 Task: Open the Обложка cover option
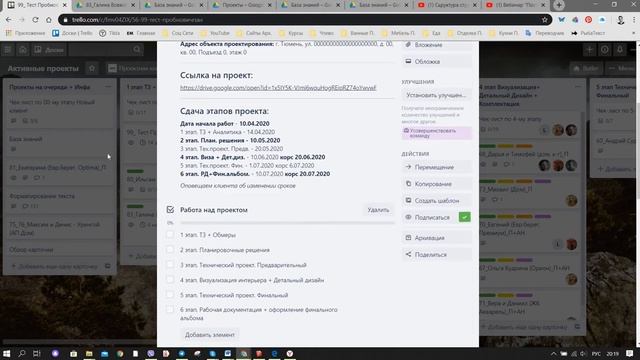[436, 62]
